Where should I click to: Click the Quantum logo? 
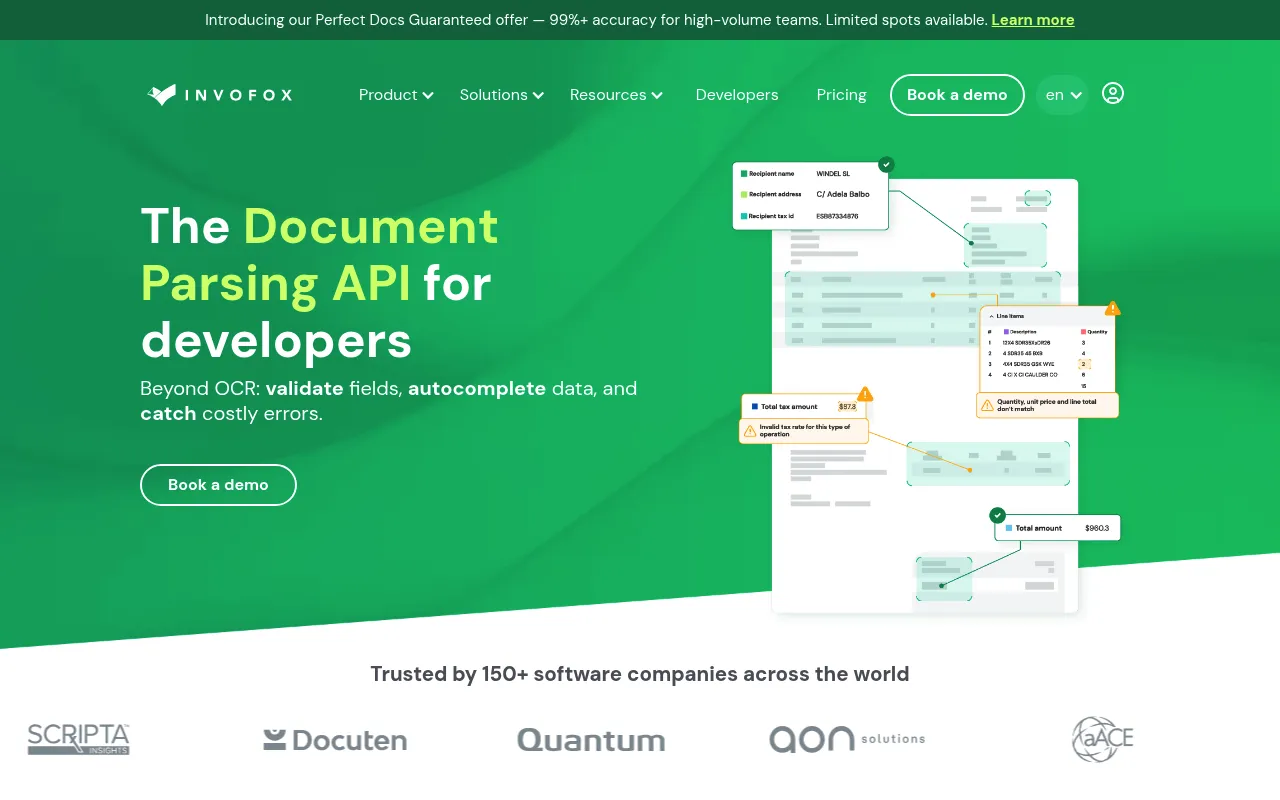pos(591,740)
